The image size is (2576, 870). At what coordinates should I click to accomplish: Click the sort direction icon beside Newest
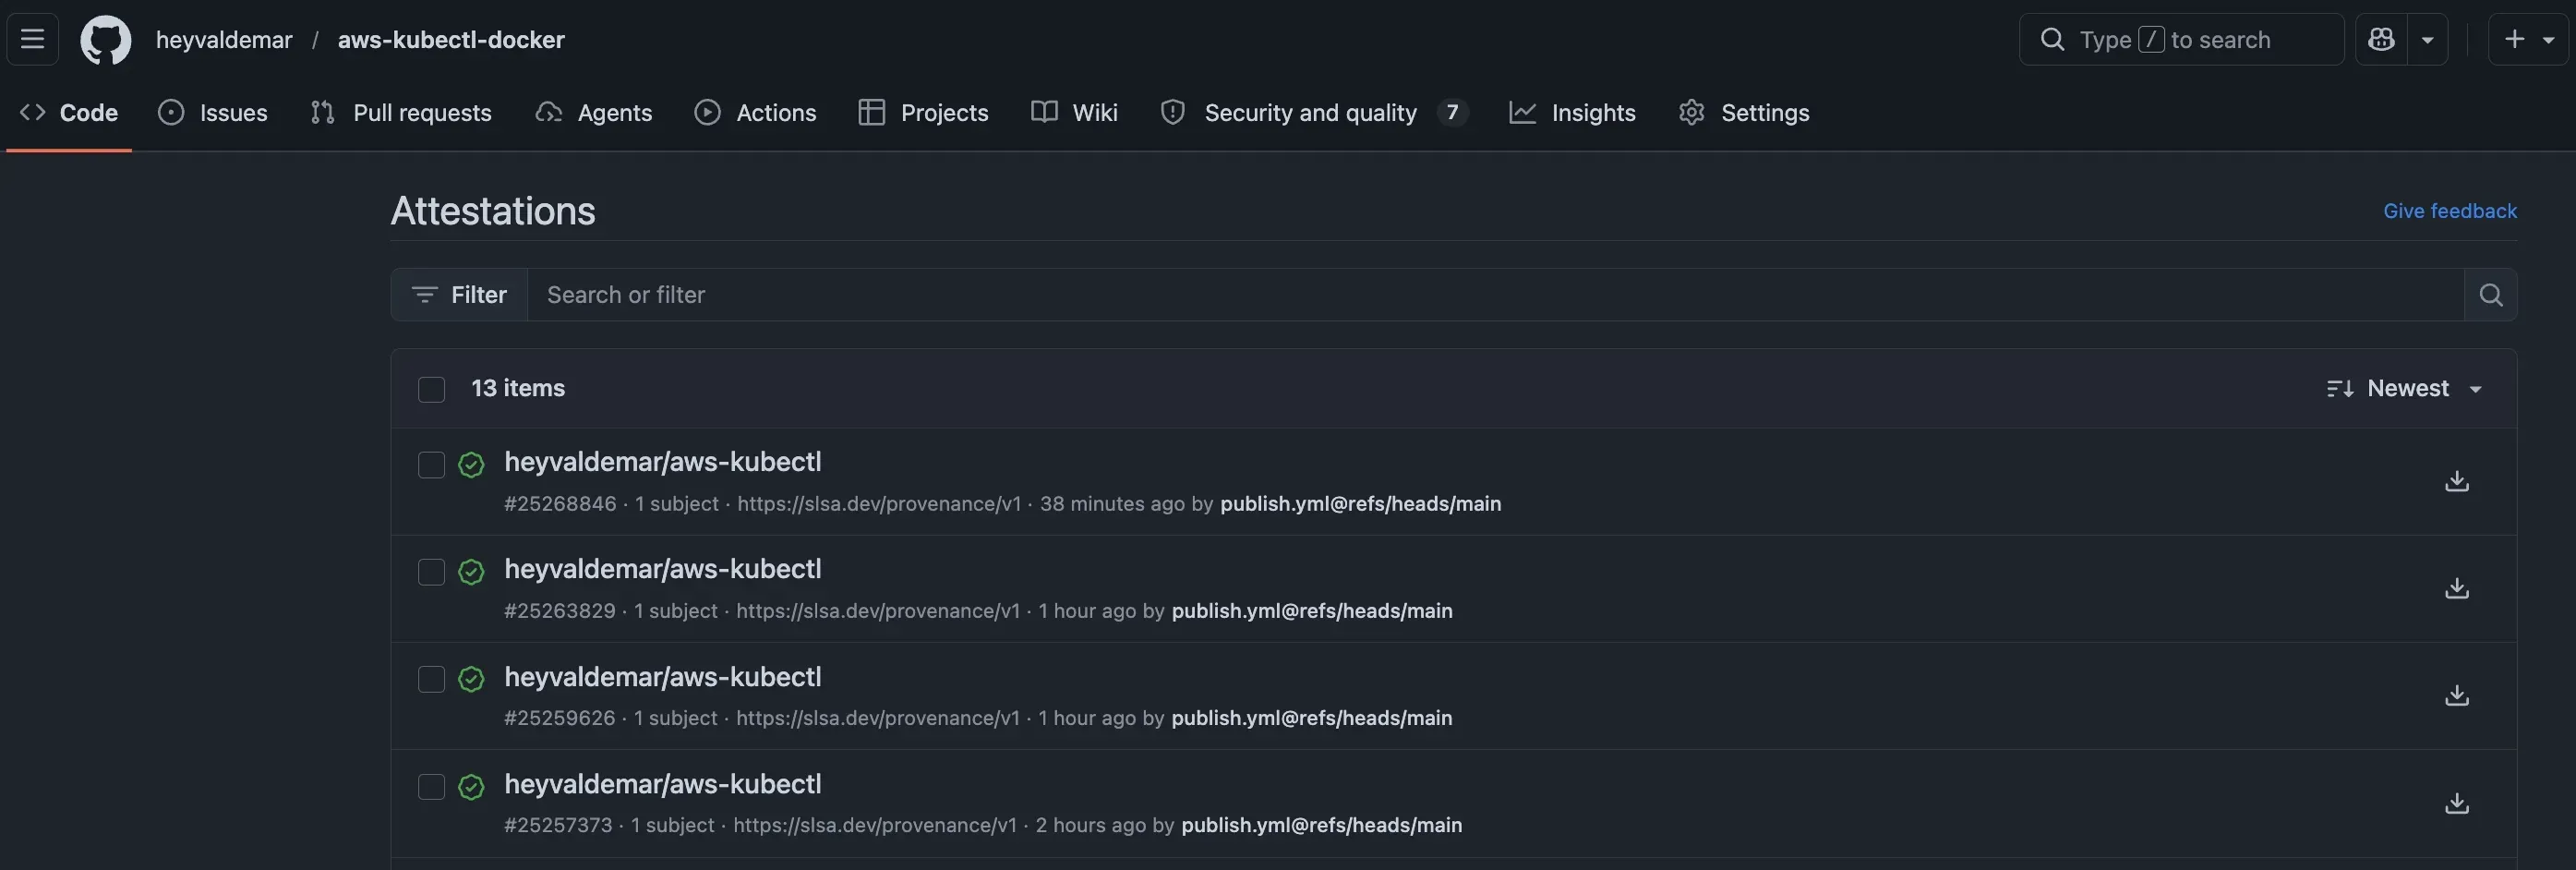(2340, 388)
